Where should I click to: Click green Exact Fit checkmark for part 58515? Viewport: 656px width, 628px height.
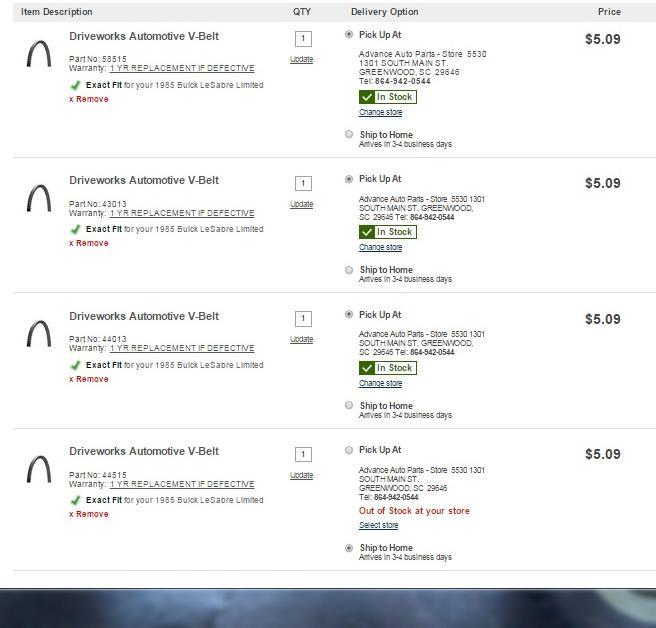pos(75,85)
